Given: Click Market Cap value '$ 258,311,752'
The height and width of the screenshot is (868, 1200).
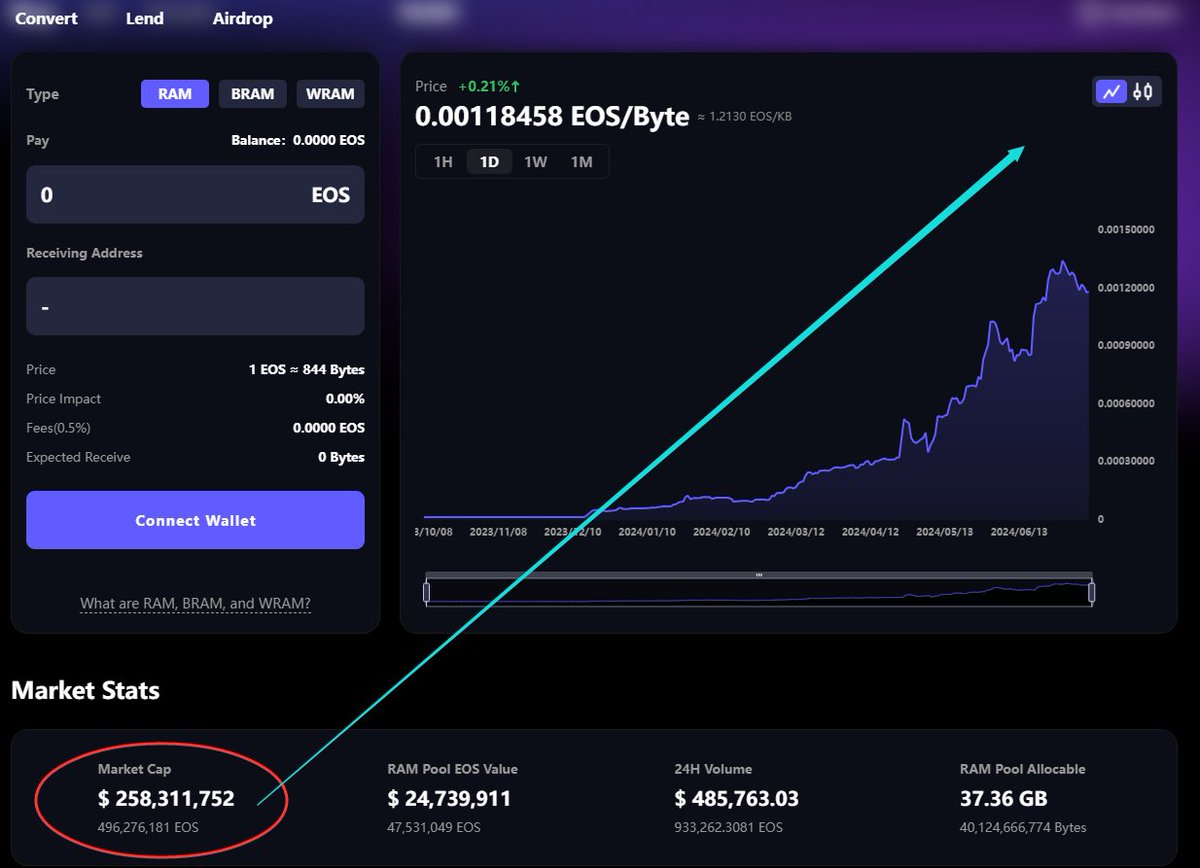Looking at the screenshot, I should tap(166, 798).
